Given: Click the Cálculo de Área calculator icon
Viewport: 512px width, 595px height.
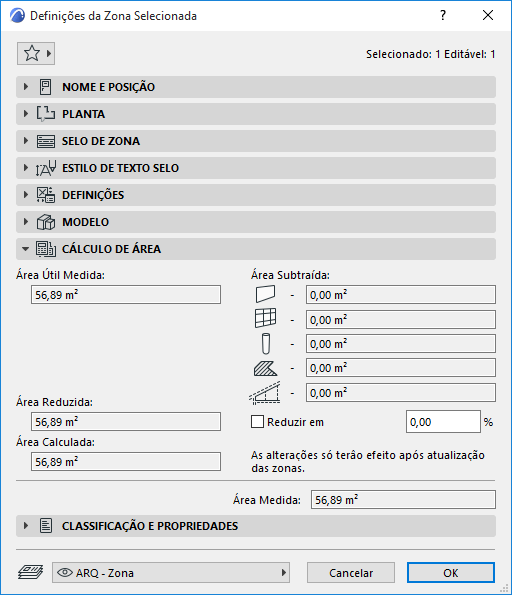Looking at the screenshot, I should click(x=46, y=249).
